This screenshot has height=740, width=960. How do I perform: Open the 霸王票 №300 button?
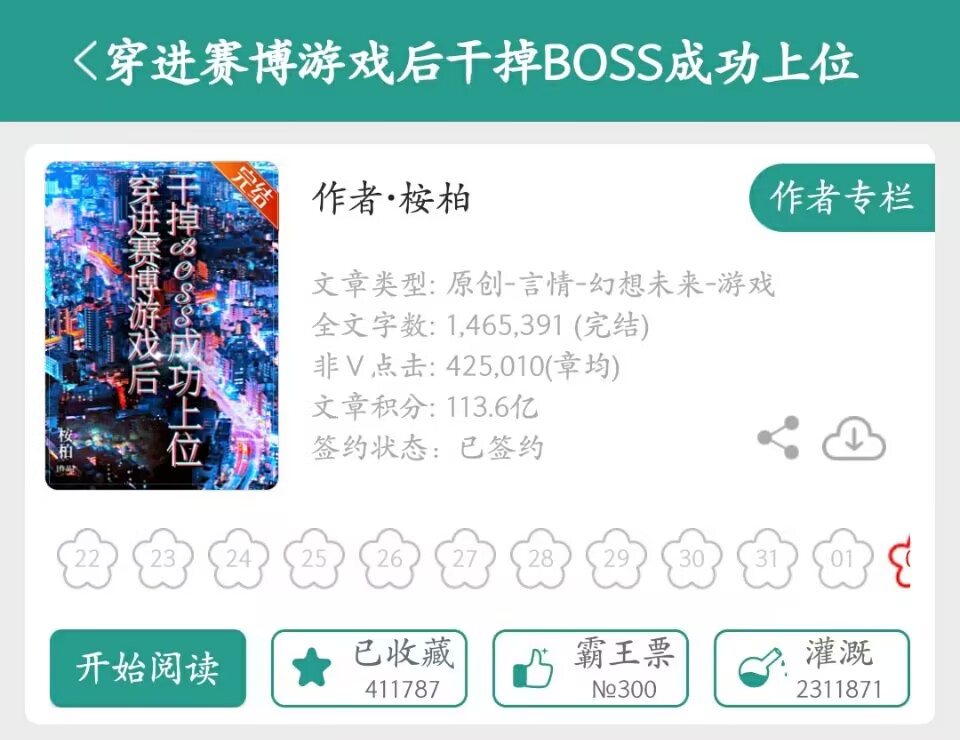pos(590,668)
